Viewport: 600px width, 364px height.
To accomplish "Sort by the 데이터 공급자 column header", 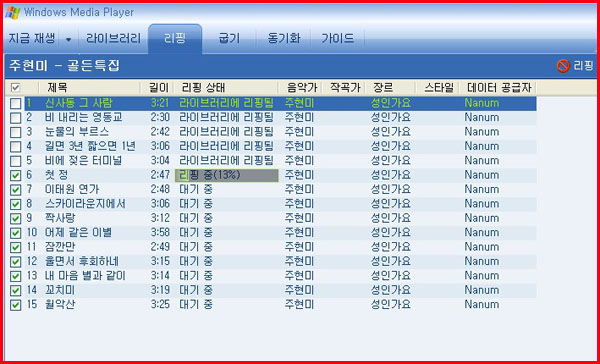I will coord(498,88).
